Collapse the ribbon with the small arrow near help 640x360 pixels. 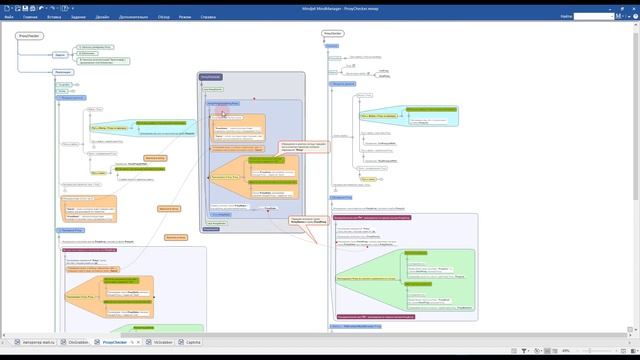pos(629,17)
